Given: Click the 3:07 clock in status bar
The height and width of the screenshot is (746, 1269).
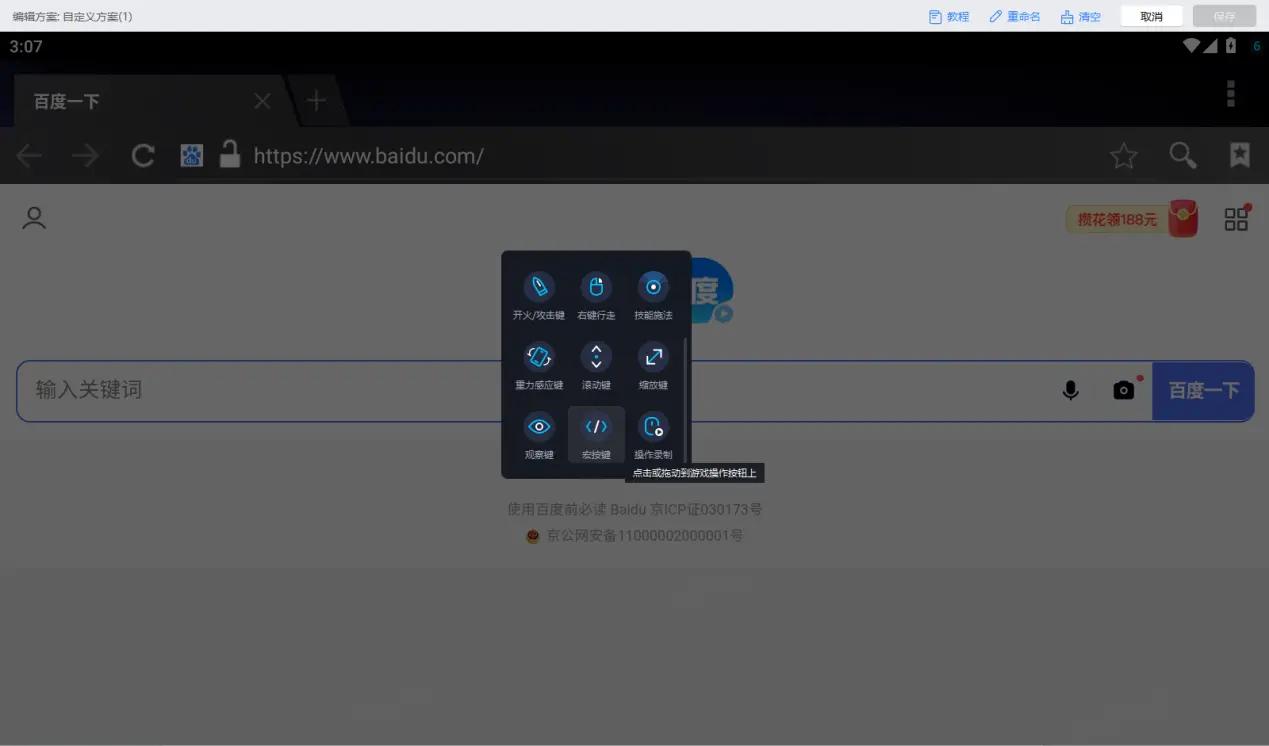Looking at the screenshot, I should tap(26, 46).
